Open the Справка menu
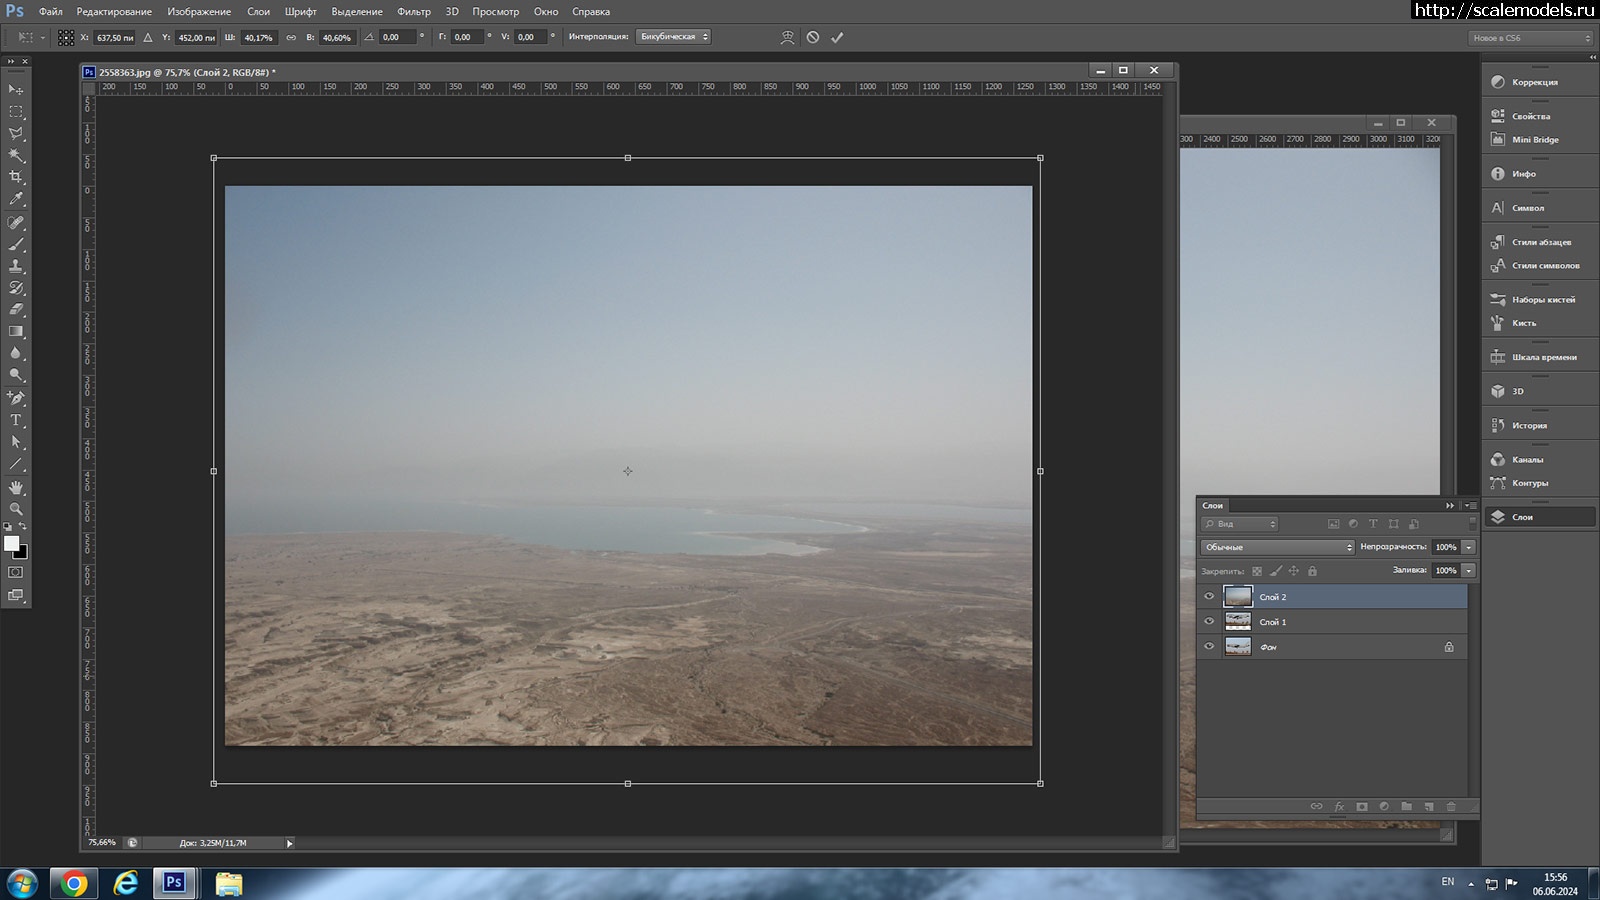This screenshot has width=1600, height=900. (591, 12)
